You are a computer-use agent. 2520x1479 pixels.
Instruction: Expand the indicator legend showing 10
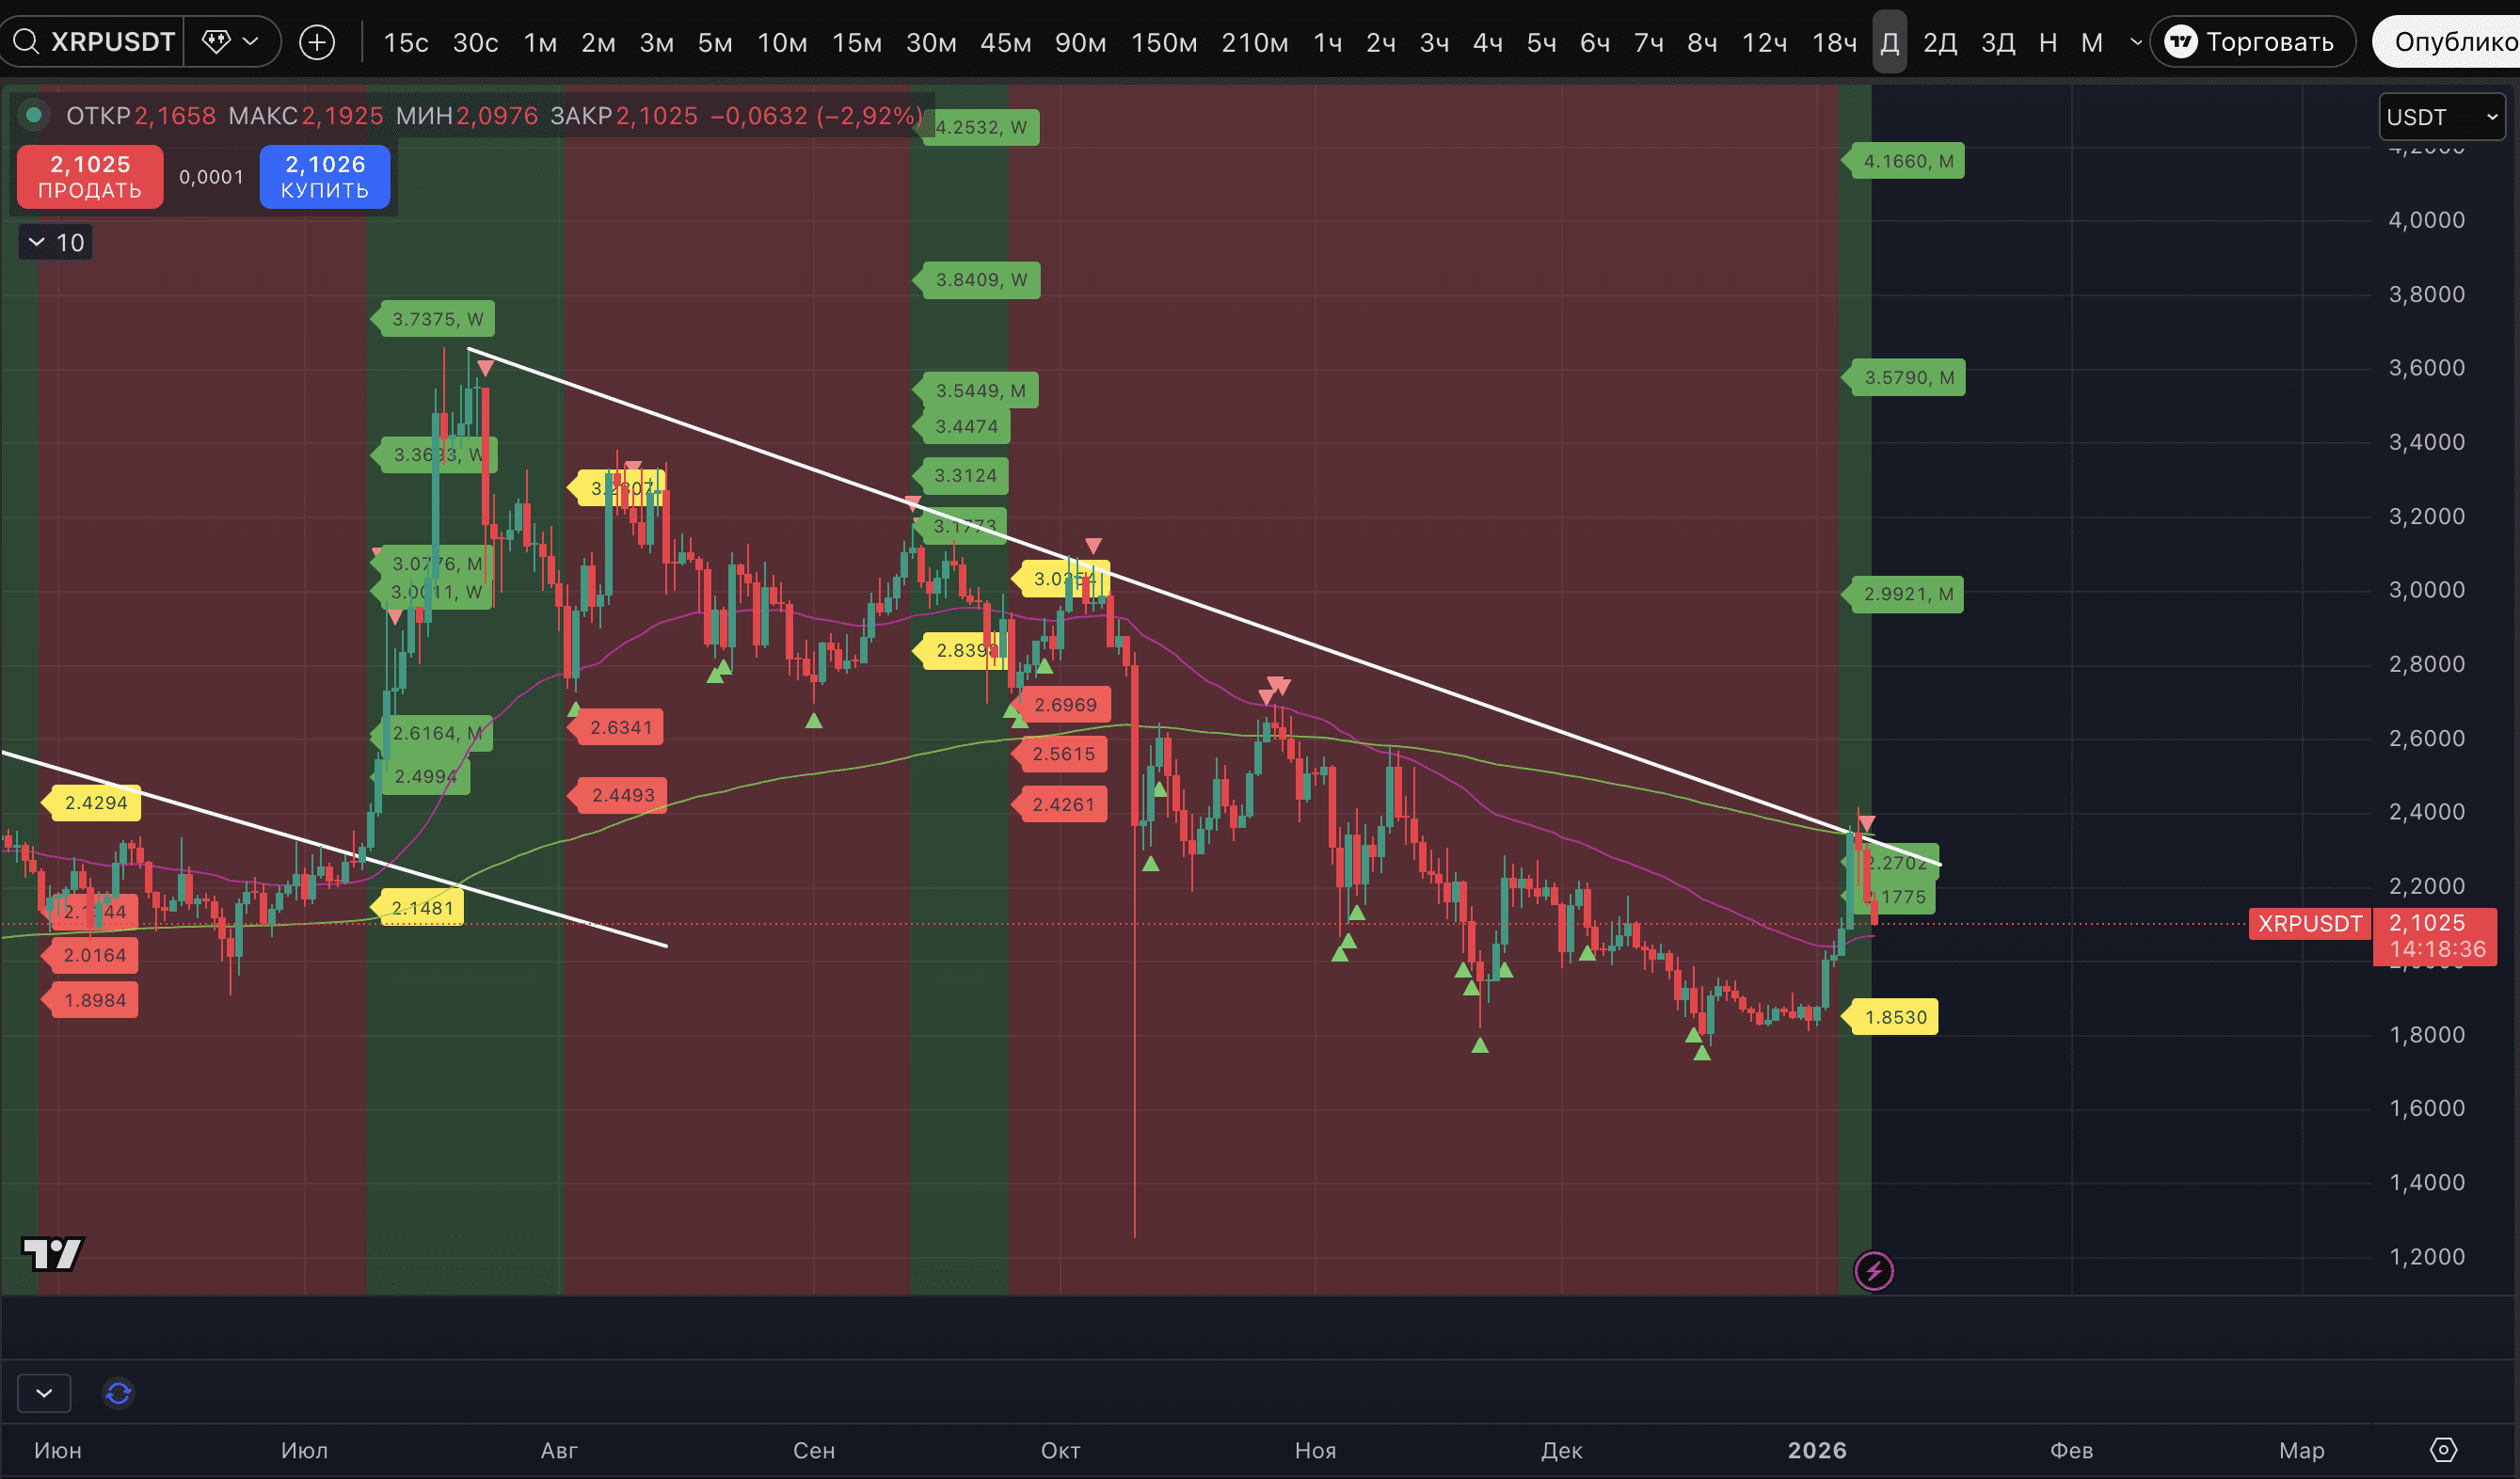click(56, 243)
